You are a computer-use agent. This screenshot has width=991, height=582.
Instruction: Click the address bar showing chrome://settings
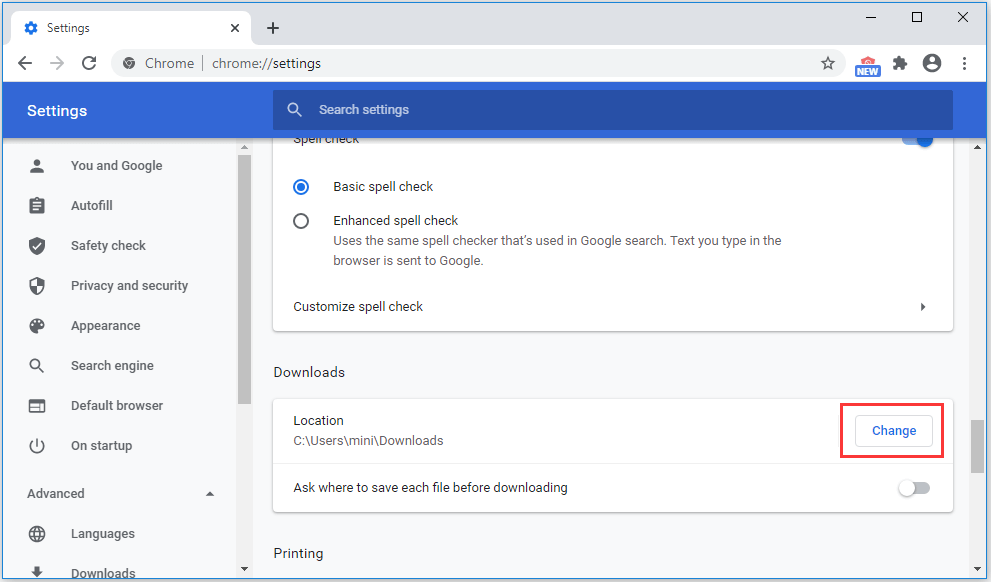pos(478,63)
